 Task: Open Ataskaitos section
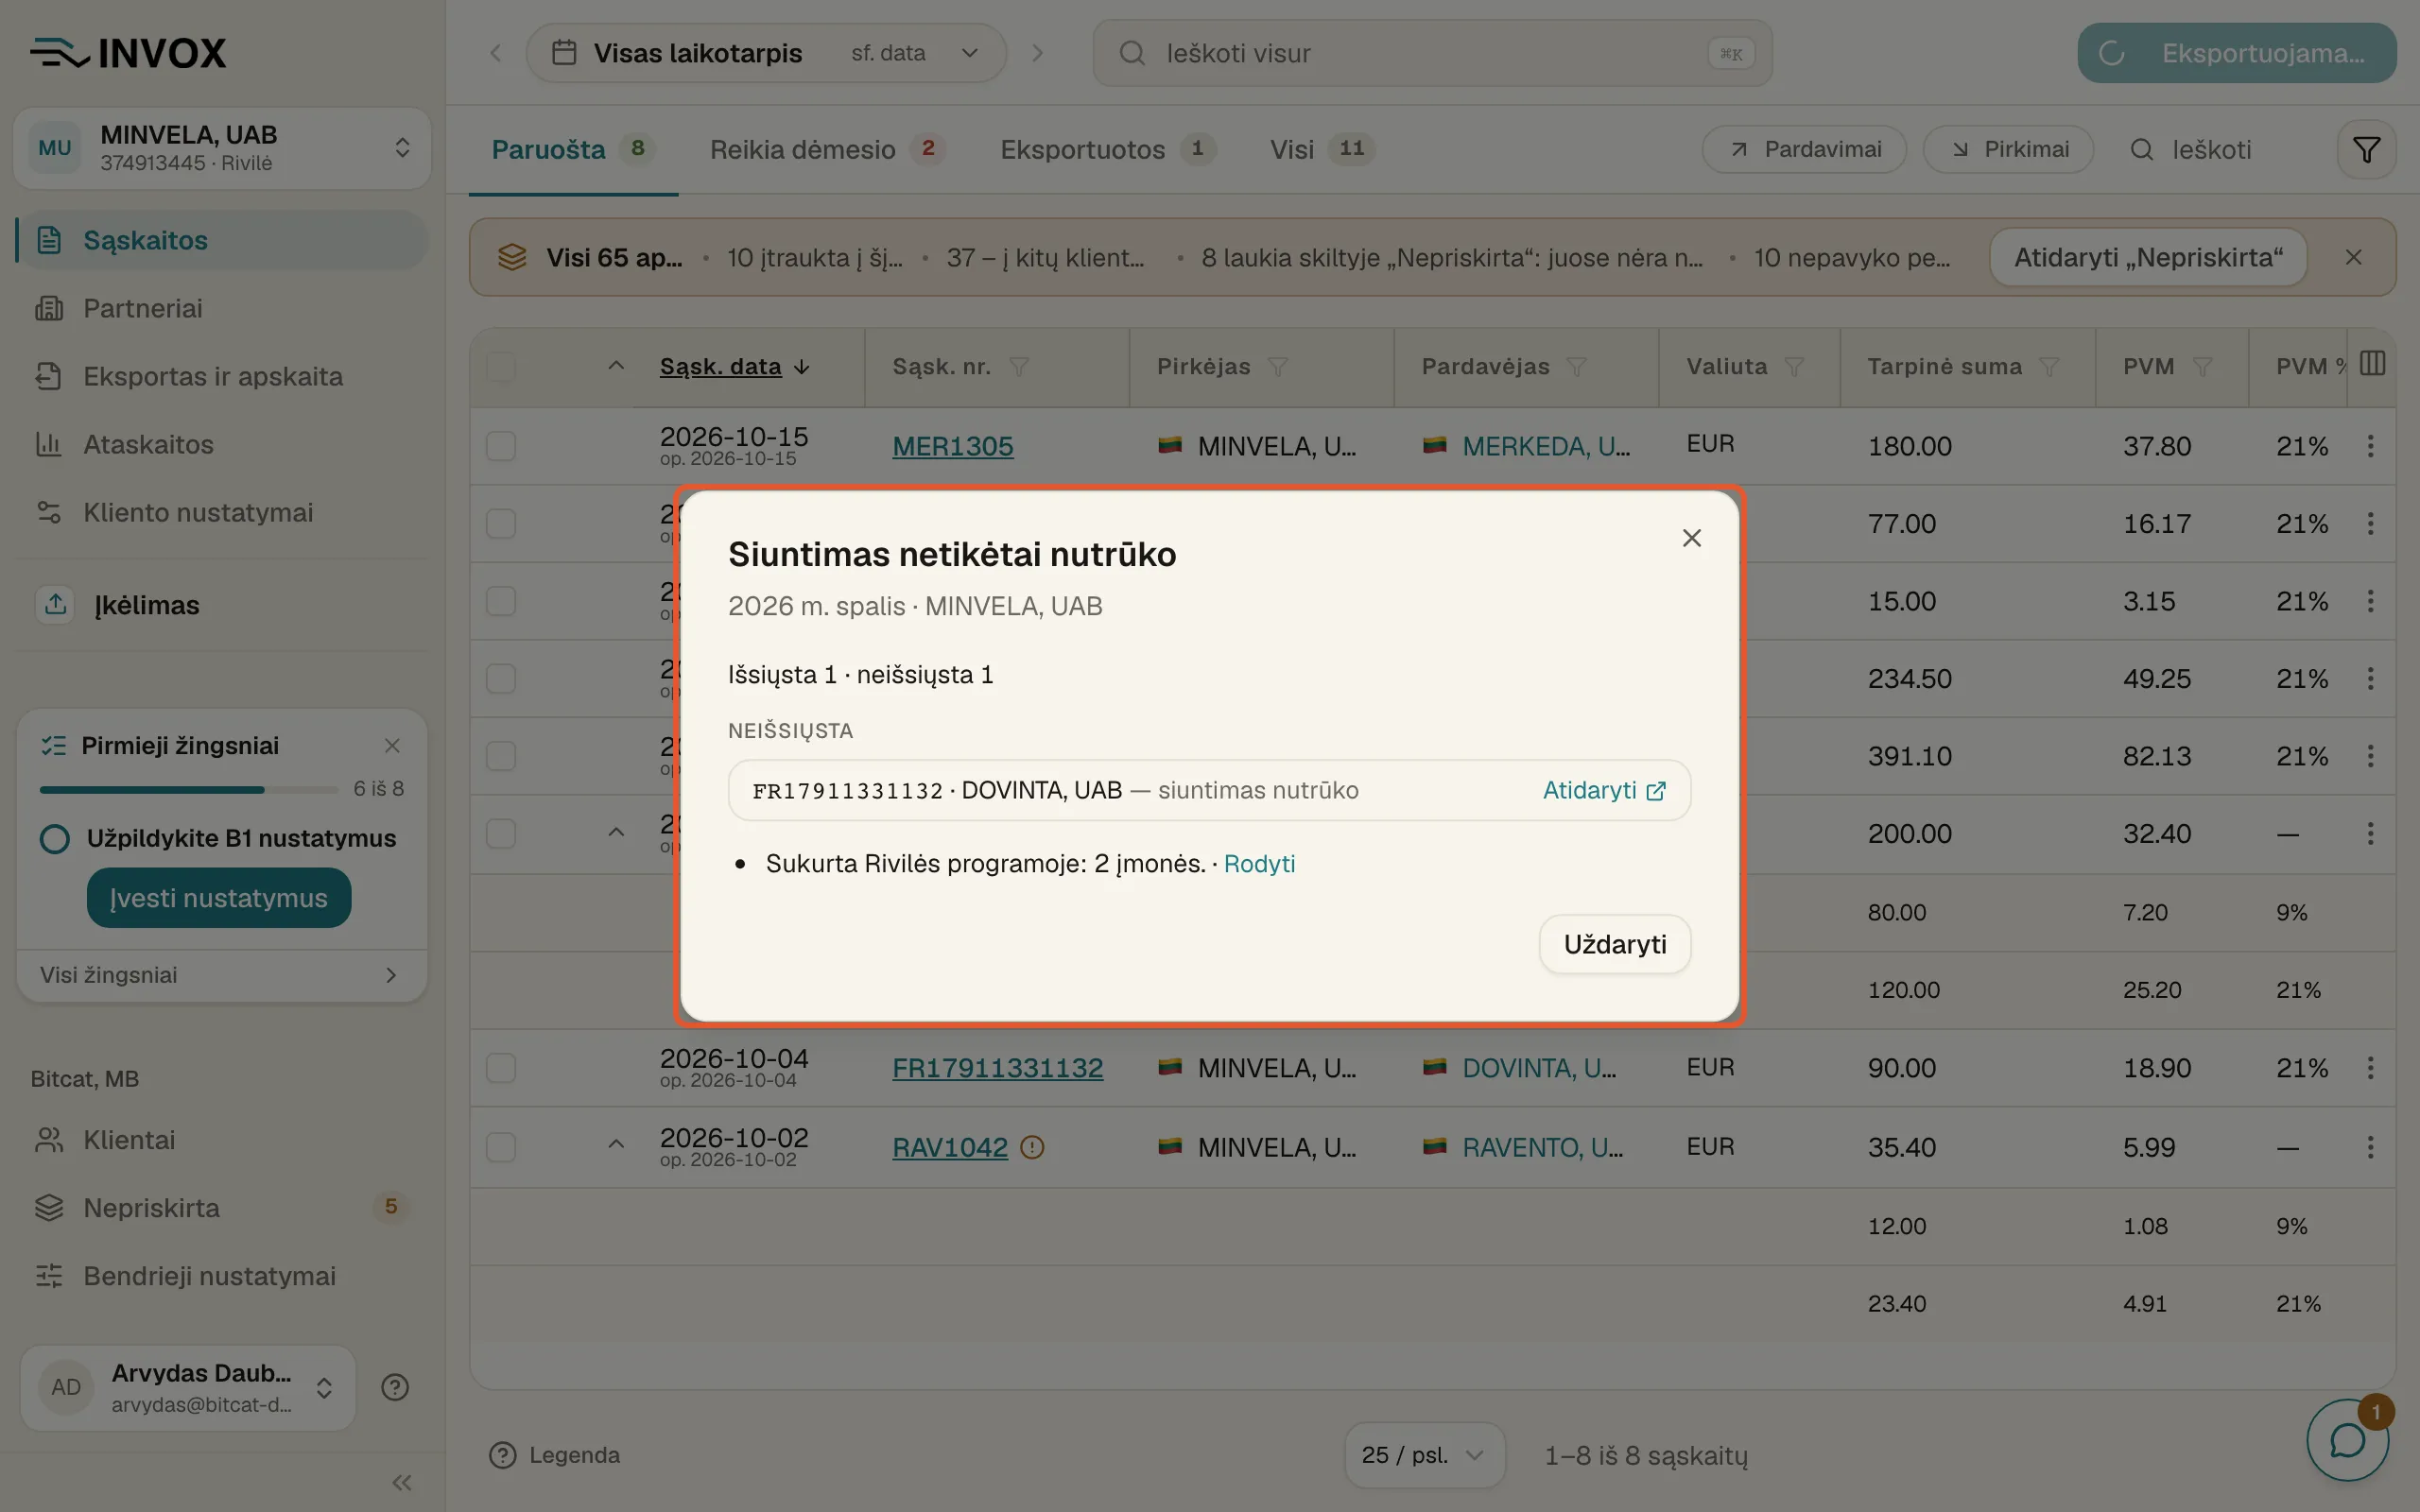point(222,444)
